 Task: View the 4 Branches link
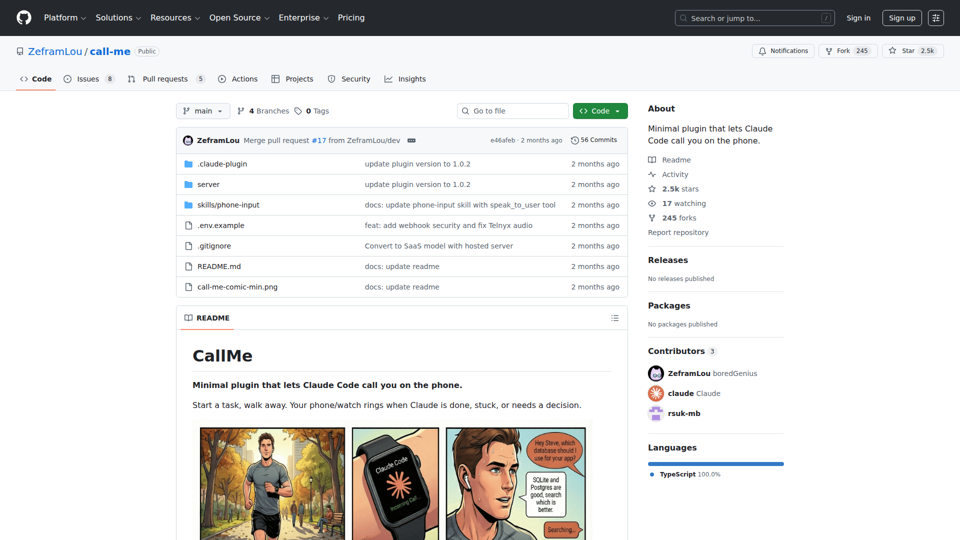tap(263, 111)
